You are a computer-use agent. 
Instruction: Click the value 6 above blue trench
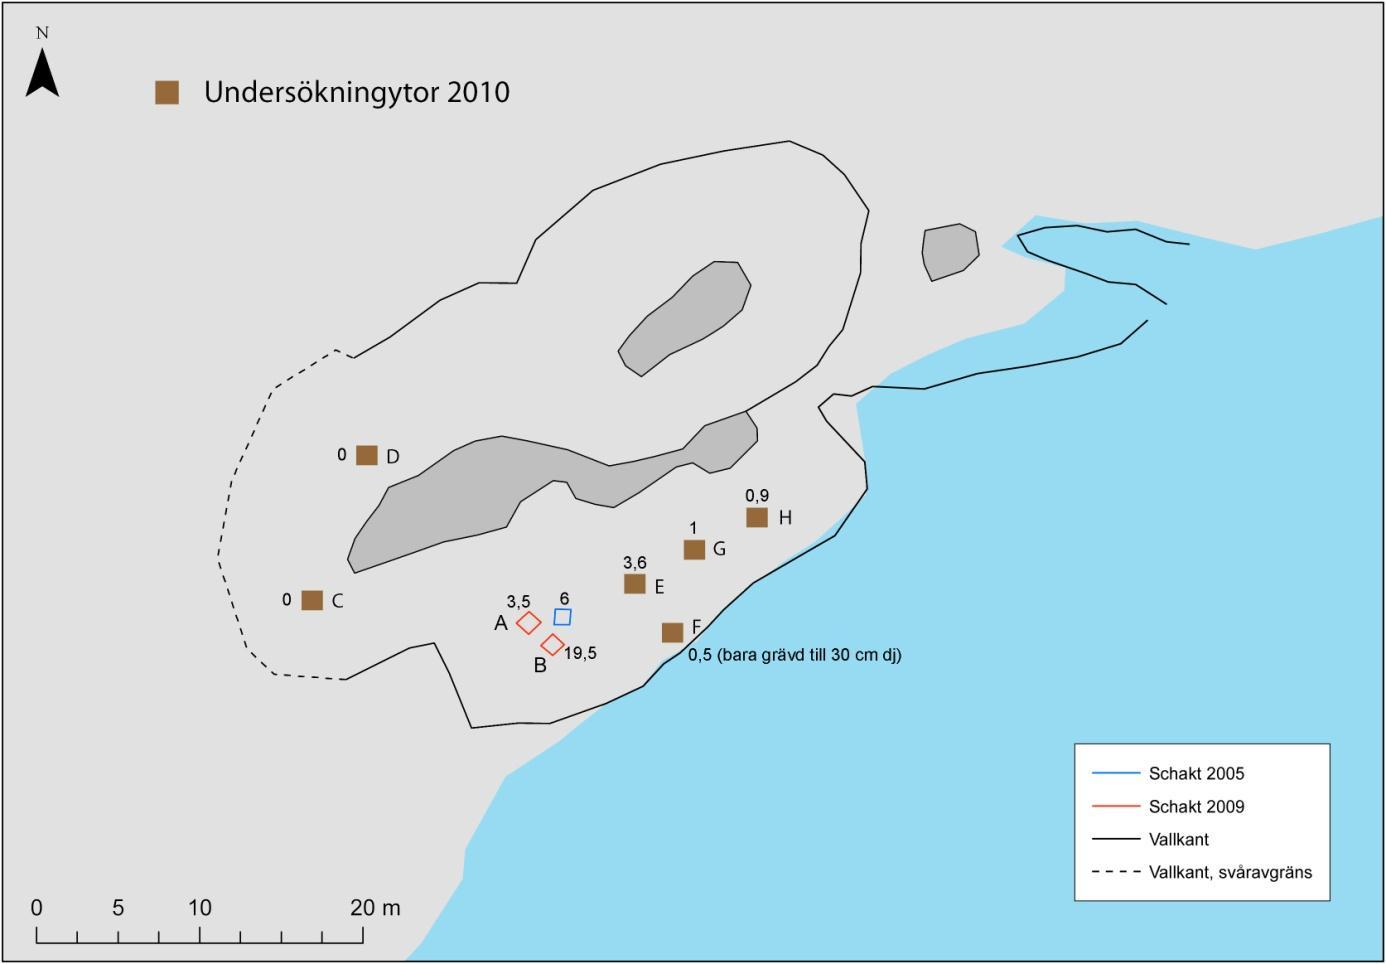click(x=564, y=599)
